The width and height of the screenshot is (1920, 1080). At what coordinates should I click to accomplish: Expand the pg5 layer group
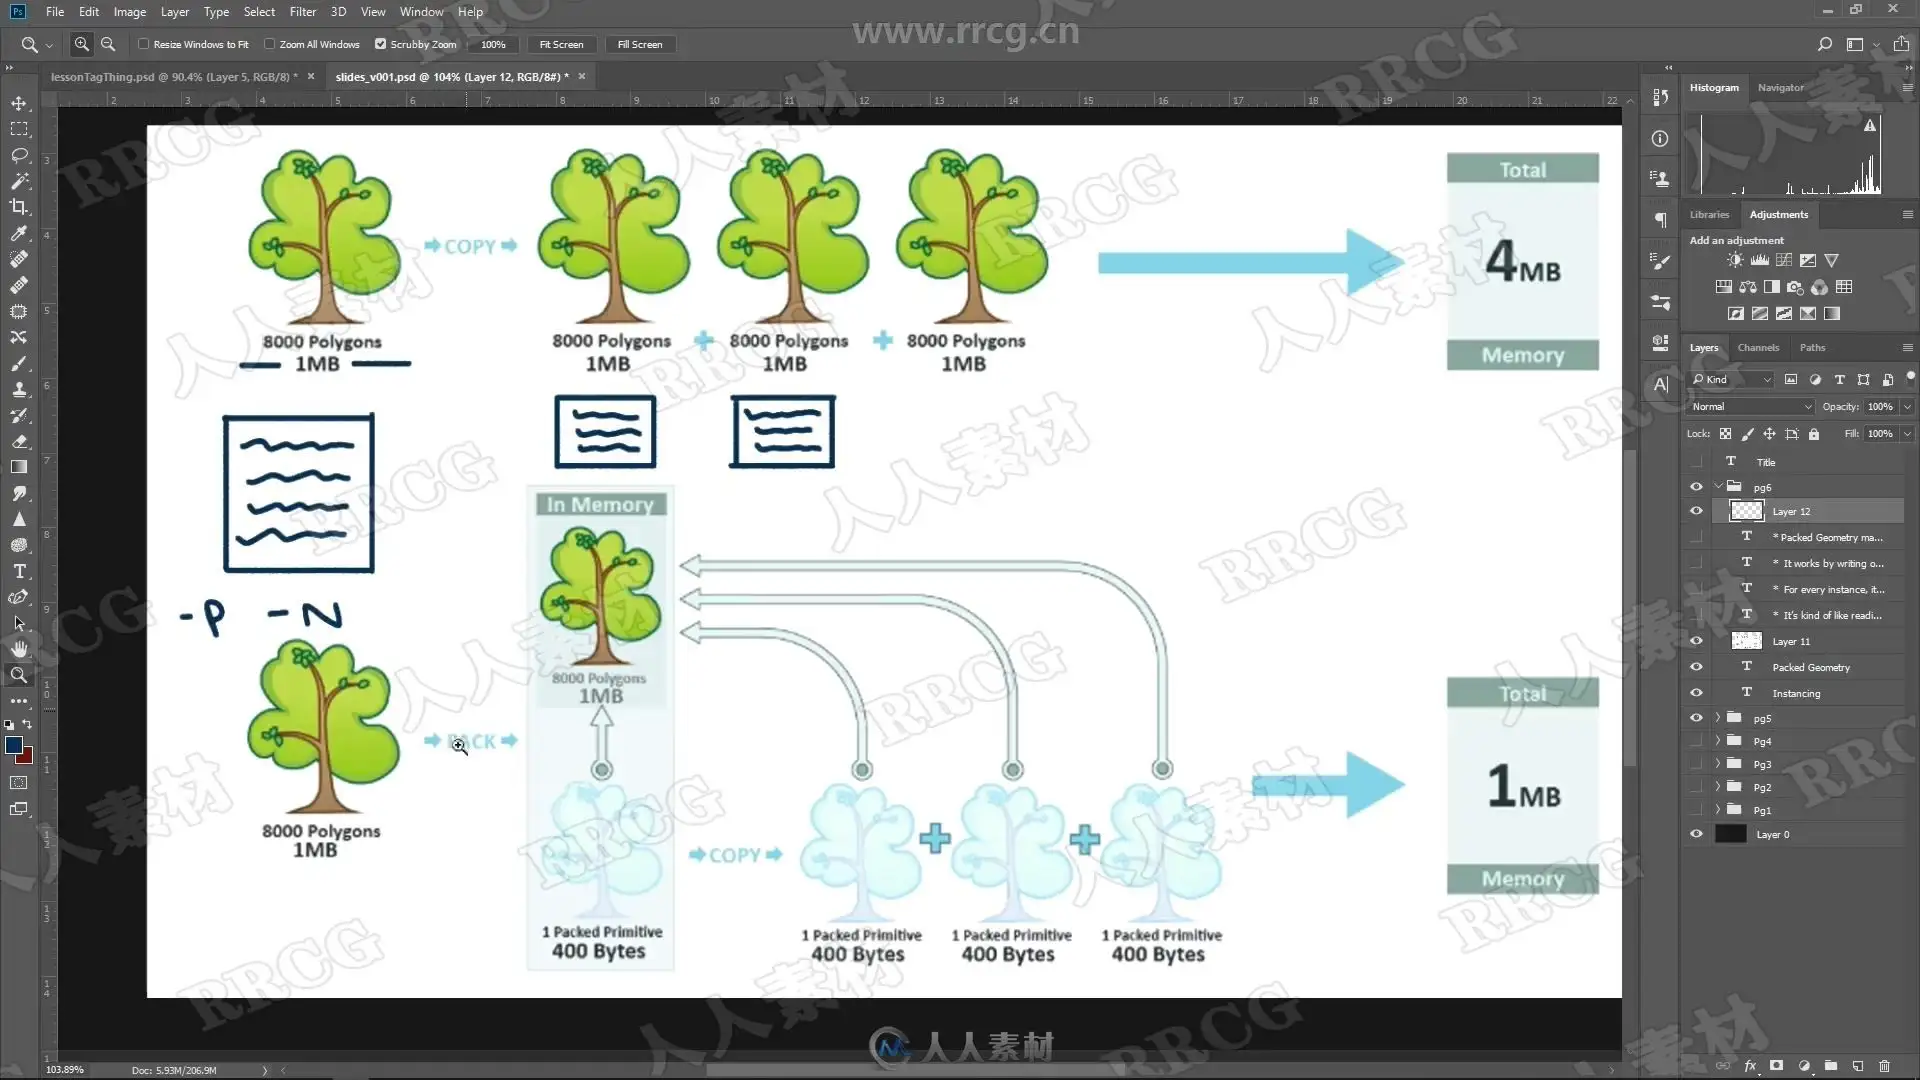(x=1718, y=718)
